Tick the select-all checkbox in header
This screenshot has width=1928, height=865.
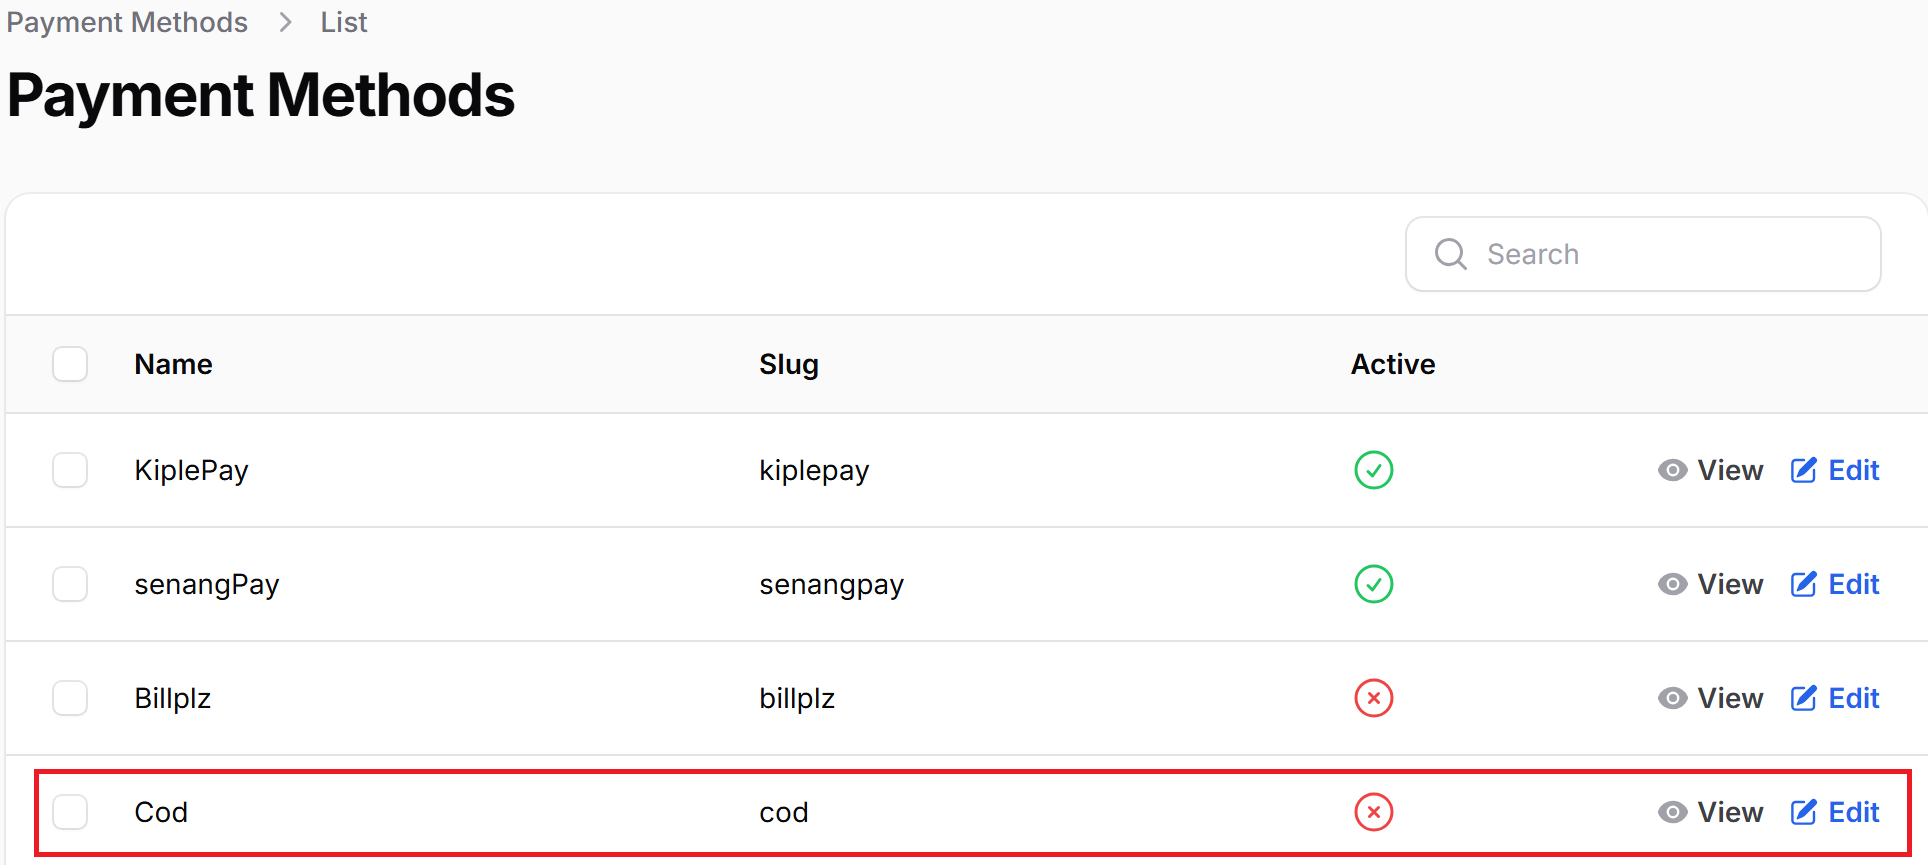[70, 364]
